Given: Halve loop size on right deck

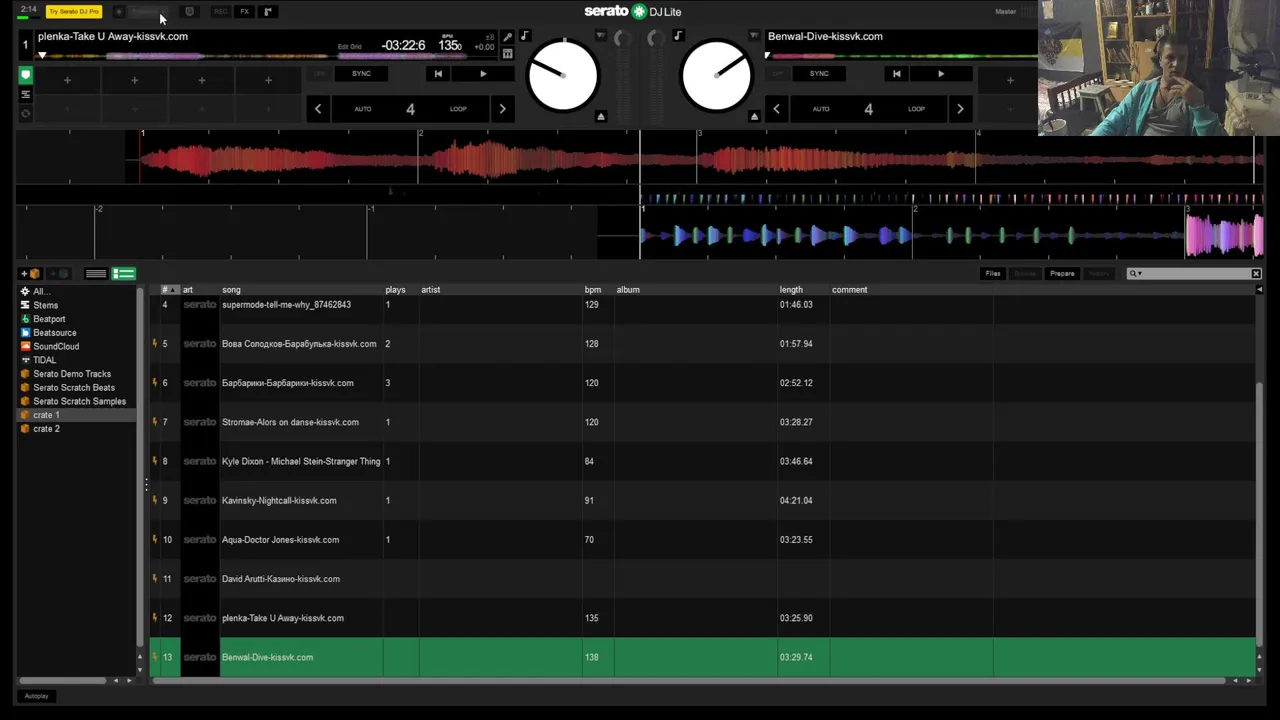Looking at the screenshot, I should [776, 109].
